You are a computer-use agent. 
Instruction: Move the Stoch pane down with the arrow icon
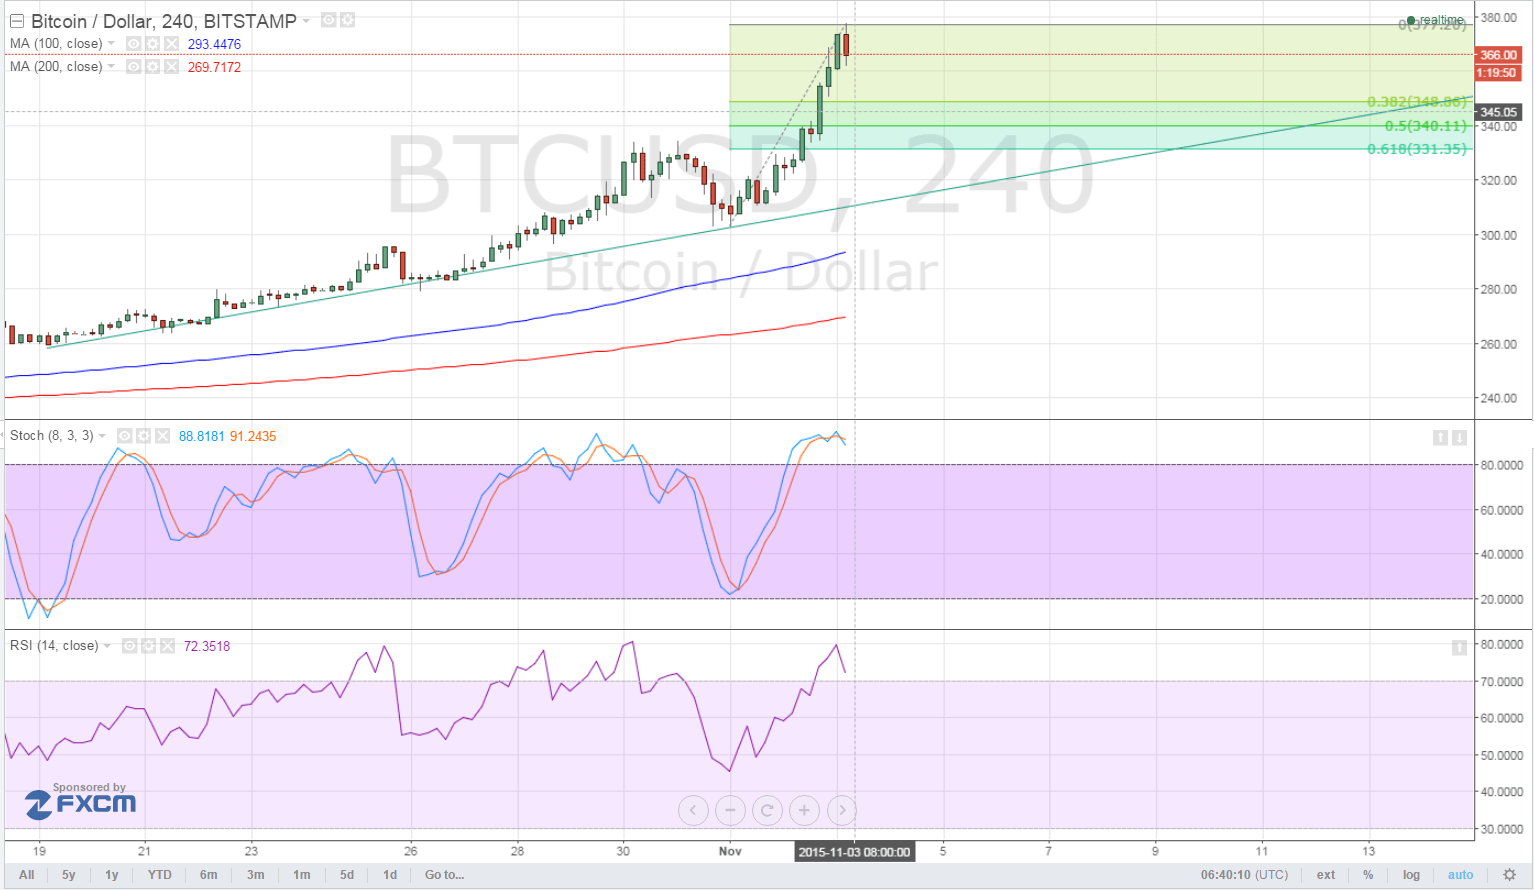coord(1459,437)
